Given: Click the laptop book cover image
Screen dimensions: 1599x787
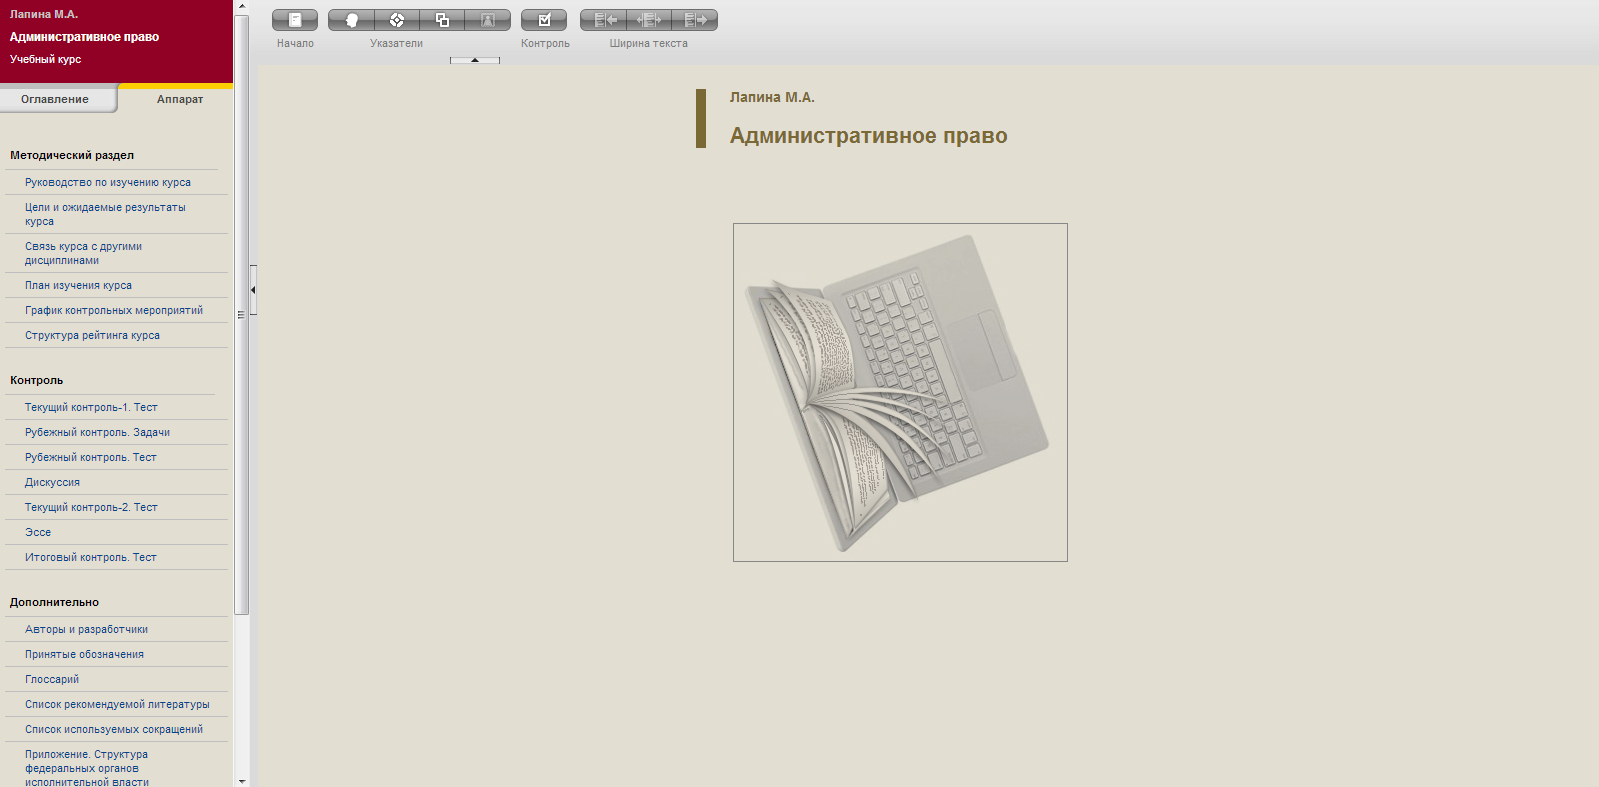Looking at the screenshot, I should coord(900,392).
